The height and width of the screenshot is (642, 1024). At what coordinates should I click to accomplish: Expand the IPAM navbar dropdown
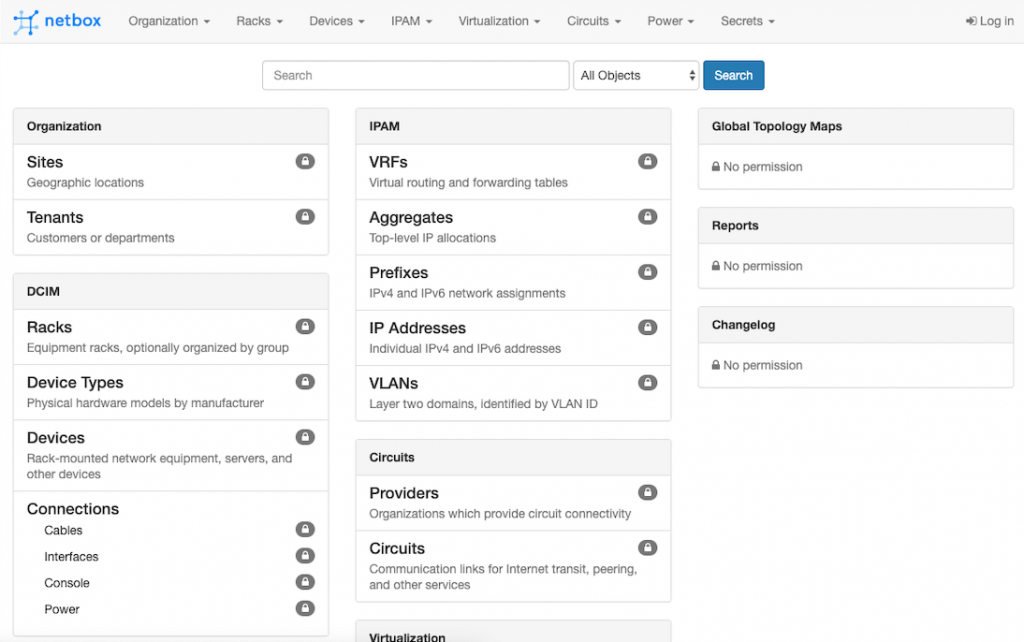411,21
